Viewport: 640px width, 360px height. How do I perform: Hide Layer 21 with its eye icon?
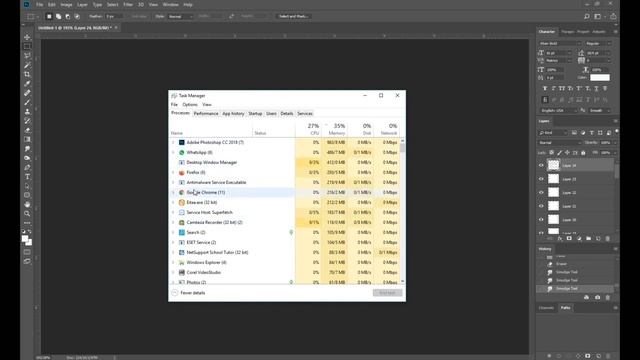(541, 206)
